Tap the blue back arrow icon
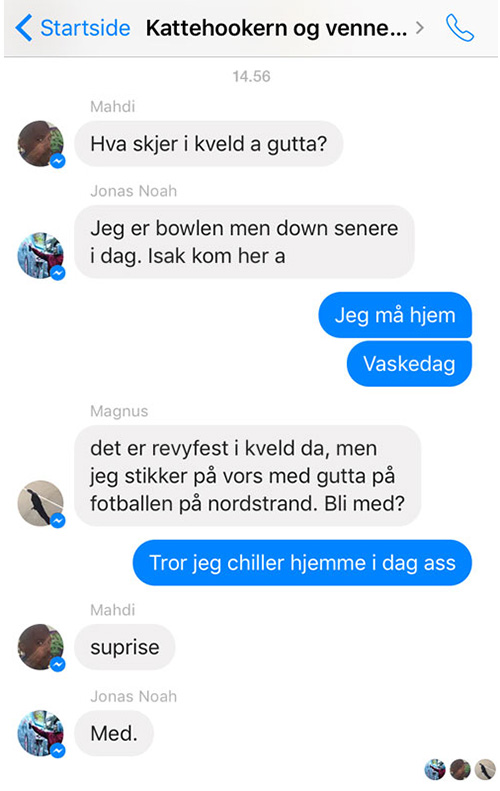Screen dimensions: 500x791 coord(24,28)
